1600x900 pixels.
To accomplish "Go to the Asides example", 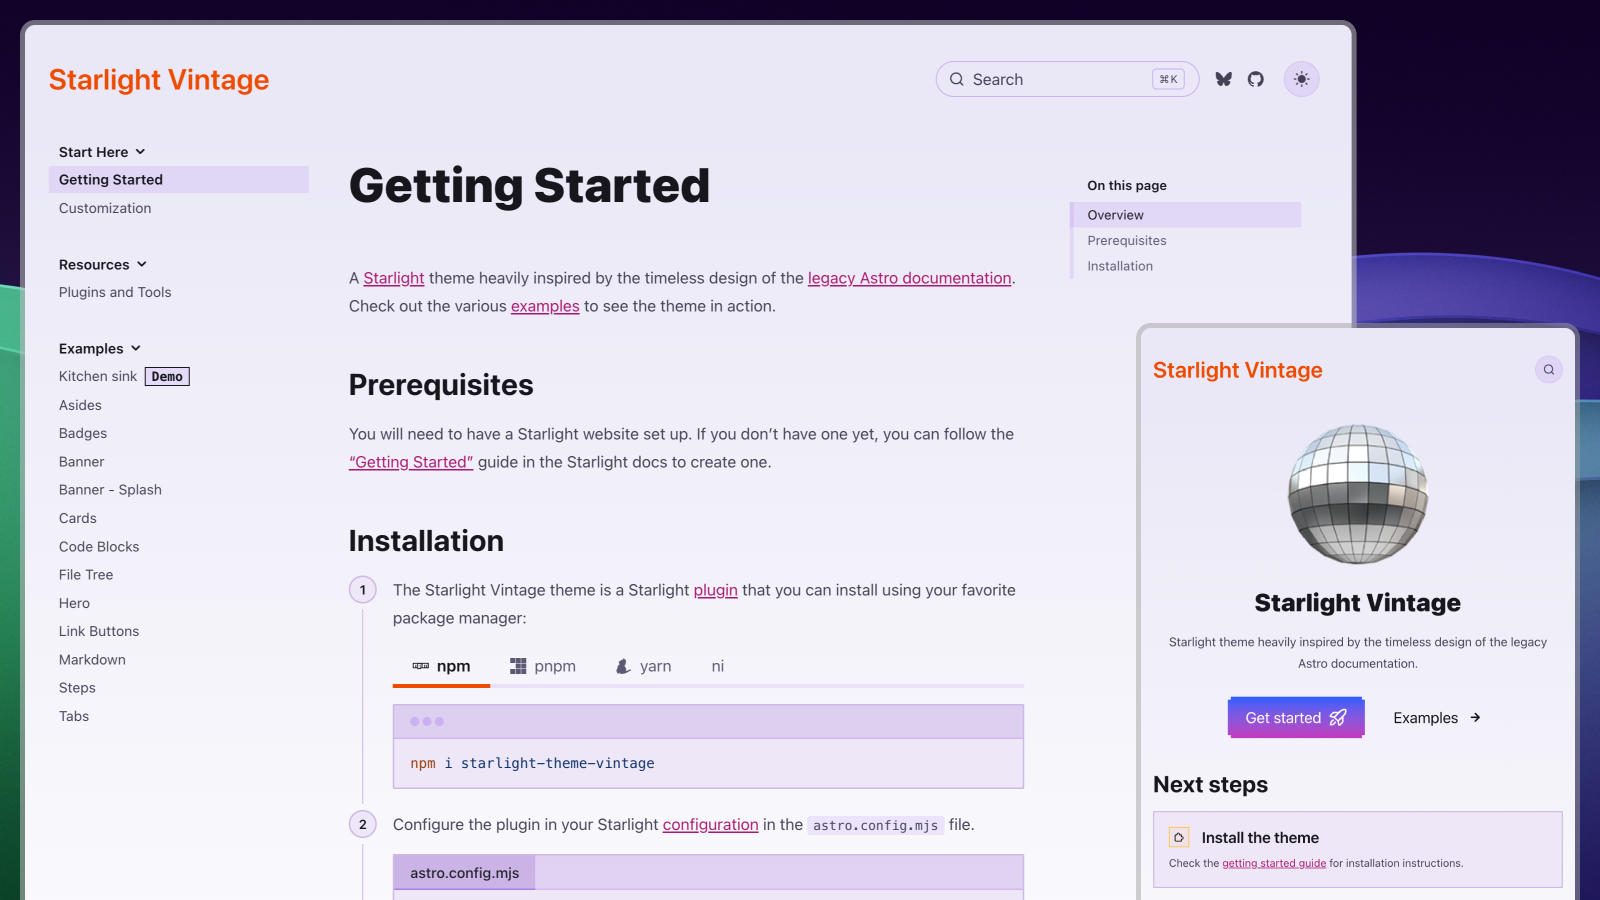I will pos(80,405).
